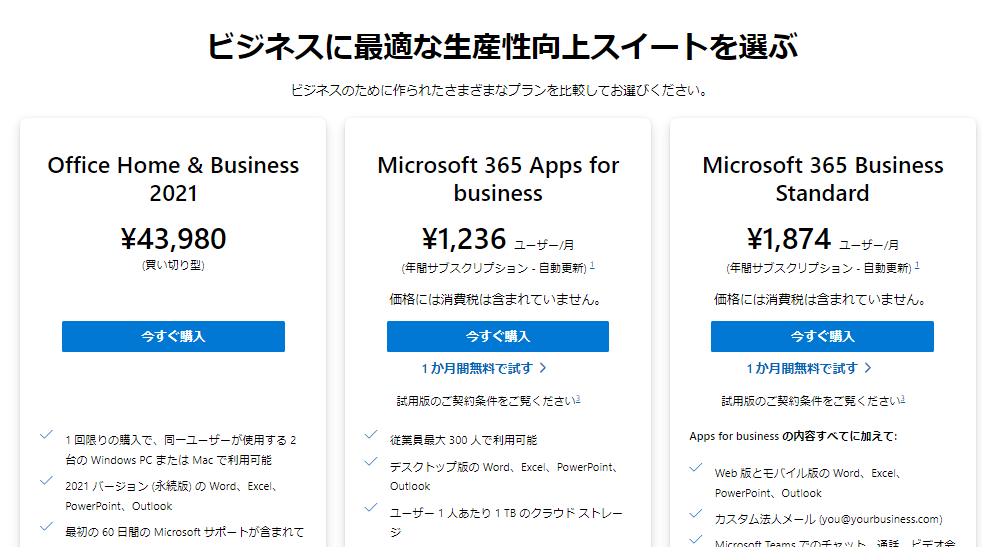Click subtitle ビジネスのために作られたさまざまなプラン
Screen dimensions: 982x547
click(x=499, y=91)
